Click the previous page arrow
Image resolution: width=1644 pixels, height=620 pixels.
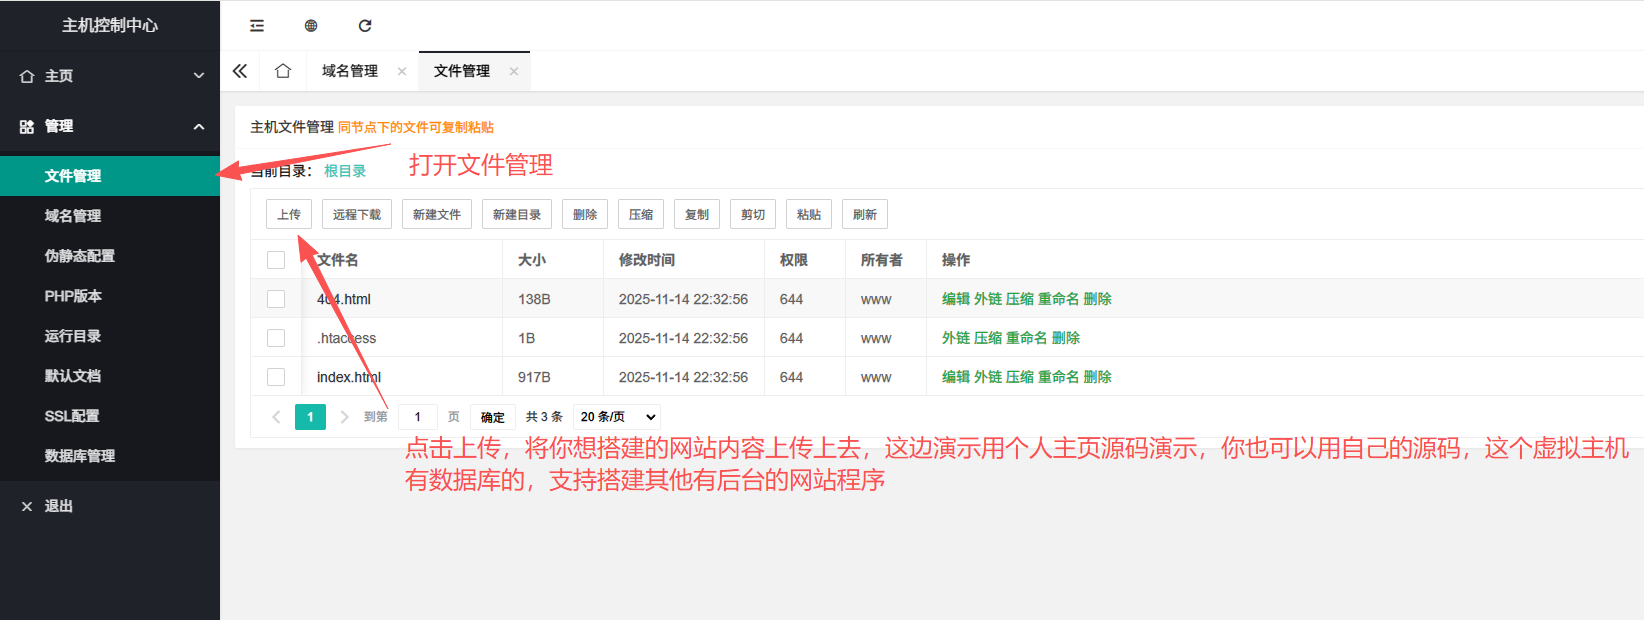[x=276, y=417]
